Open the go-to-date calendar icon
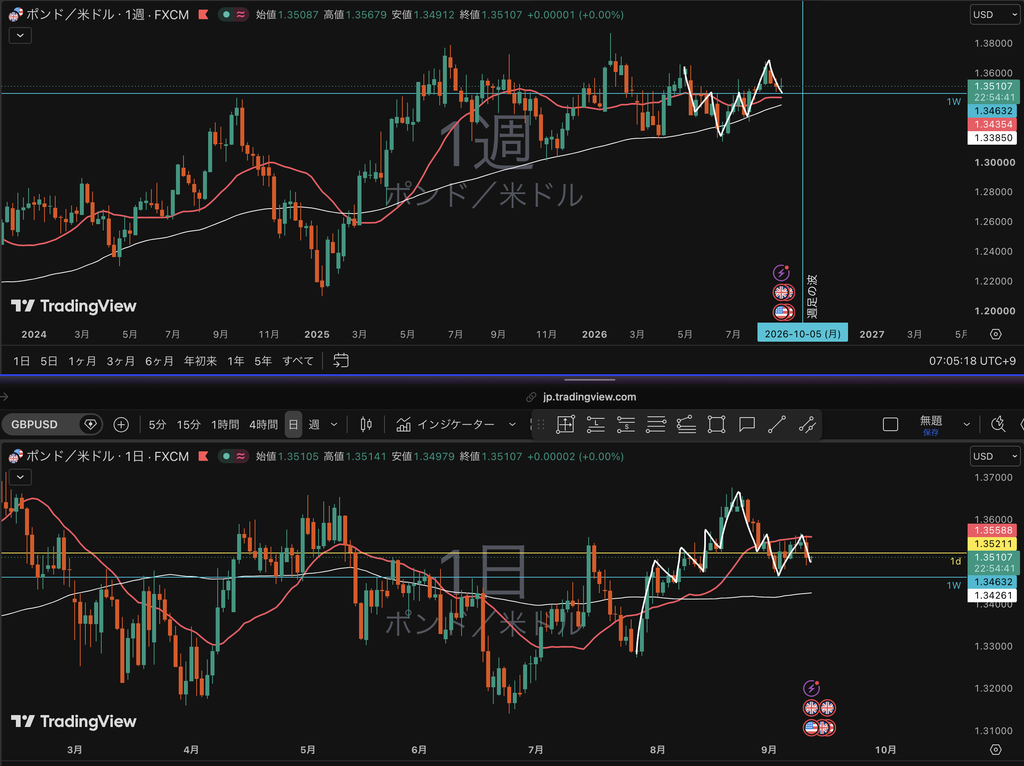The image size is (1024, 766). 341,360
